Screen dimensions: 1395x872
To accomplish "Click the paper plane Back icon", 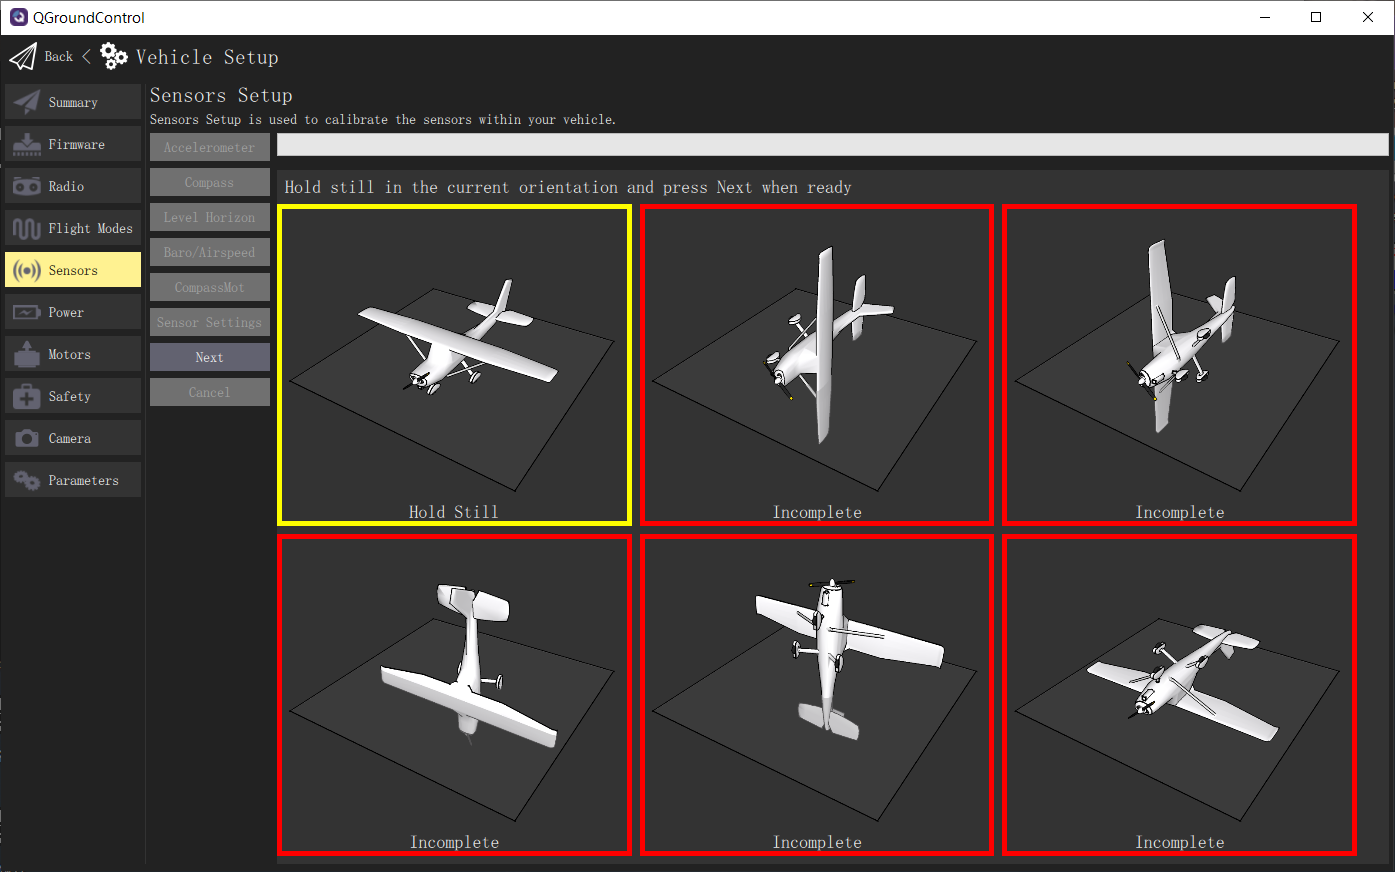I will tap(21, 56).
